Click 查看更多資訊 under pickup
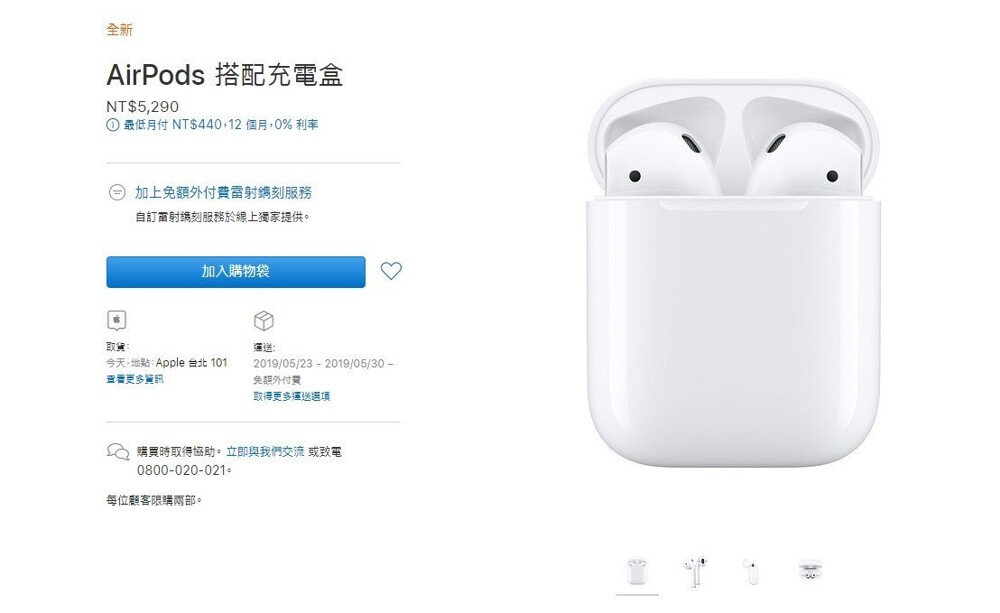 pyautogui.click(x=135, y=379)
